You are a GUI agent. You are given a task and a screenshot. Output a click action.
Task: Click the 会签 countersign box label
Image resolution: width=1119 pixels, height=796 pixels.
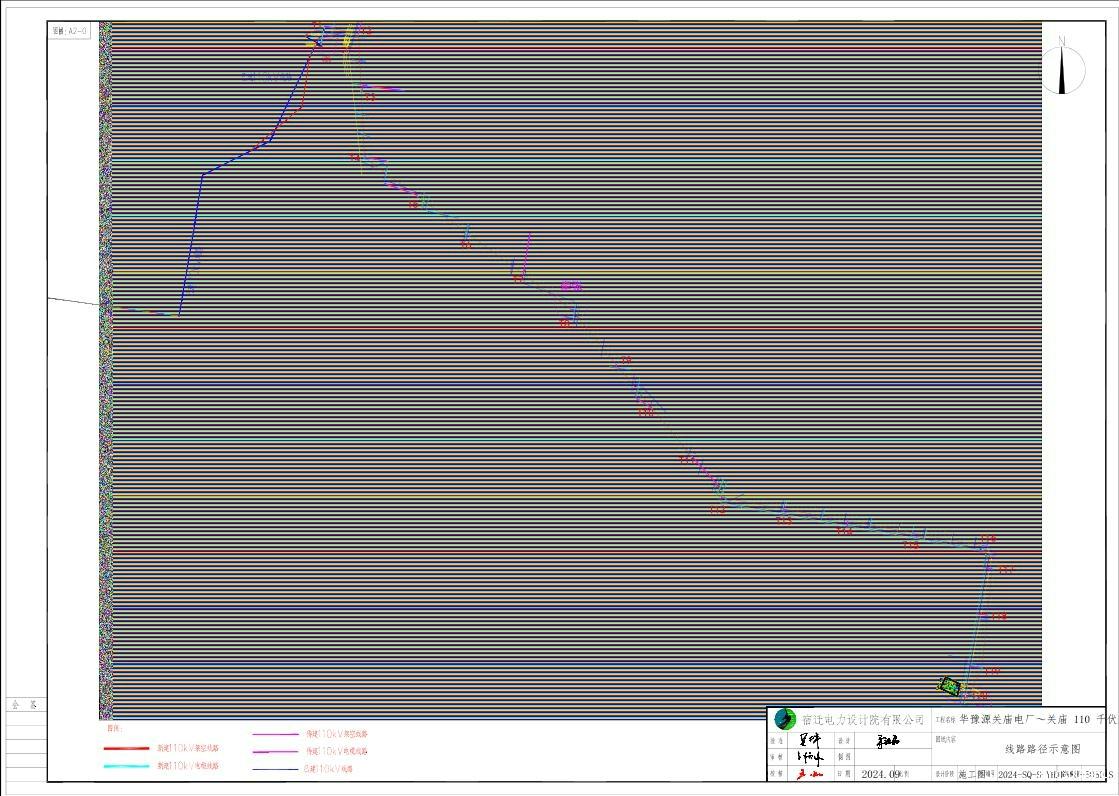(24, 705)
